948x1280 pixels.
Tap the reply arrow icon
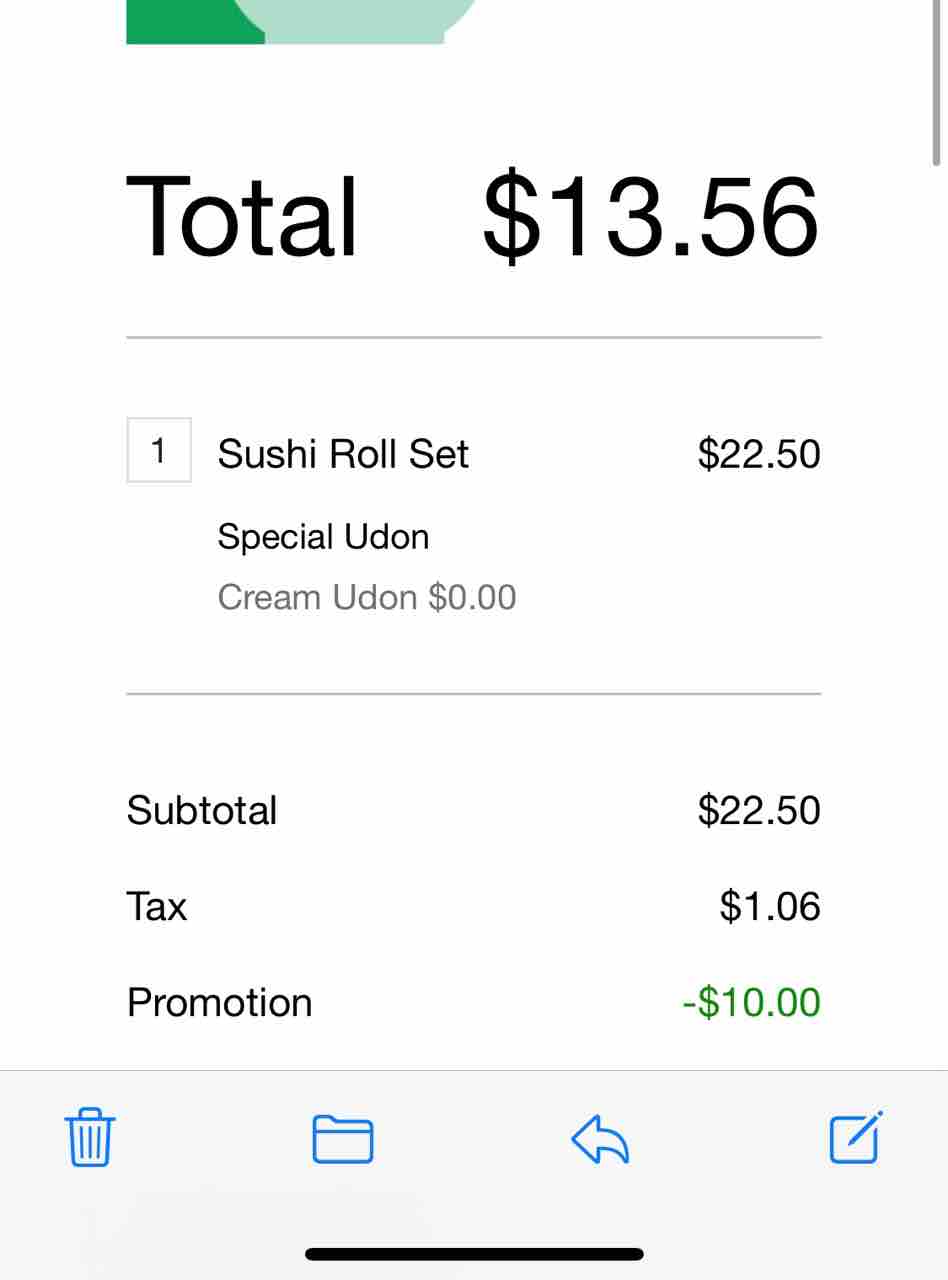tap(600, 1139)
